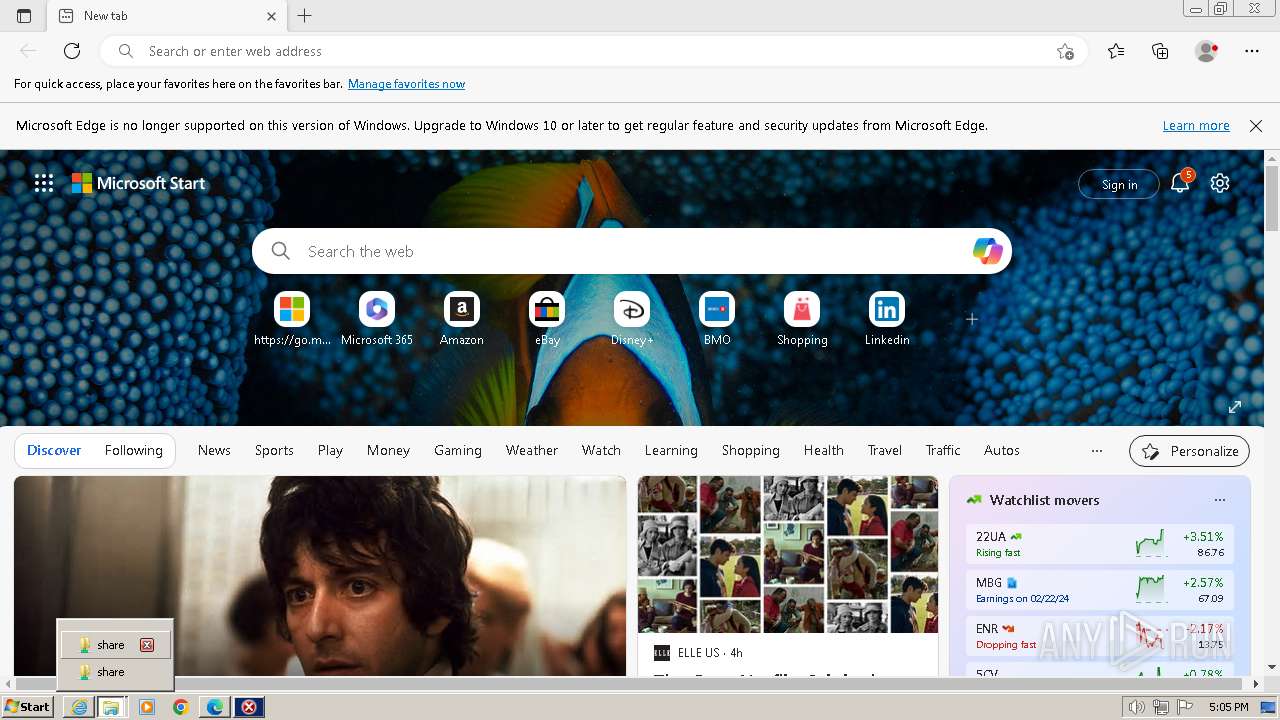Screen dimensions: 1280x720
Task: Refresh the page with reload icon
Action: point(72,51)
